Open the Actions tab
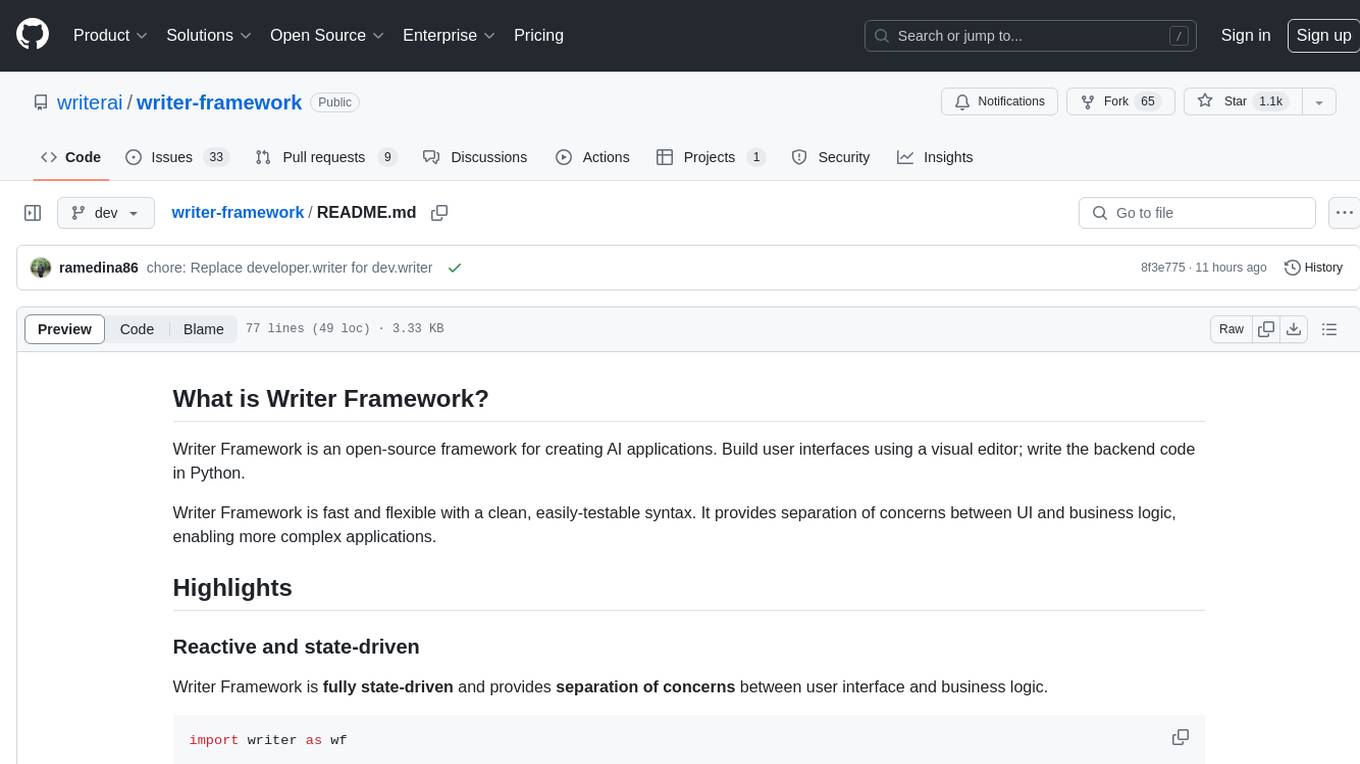The width and height of the screenshot is (1360, 764). coord(593,157)
